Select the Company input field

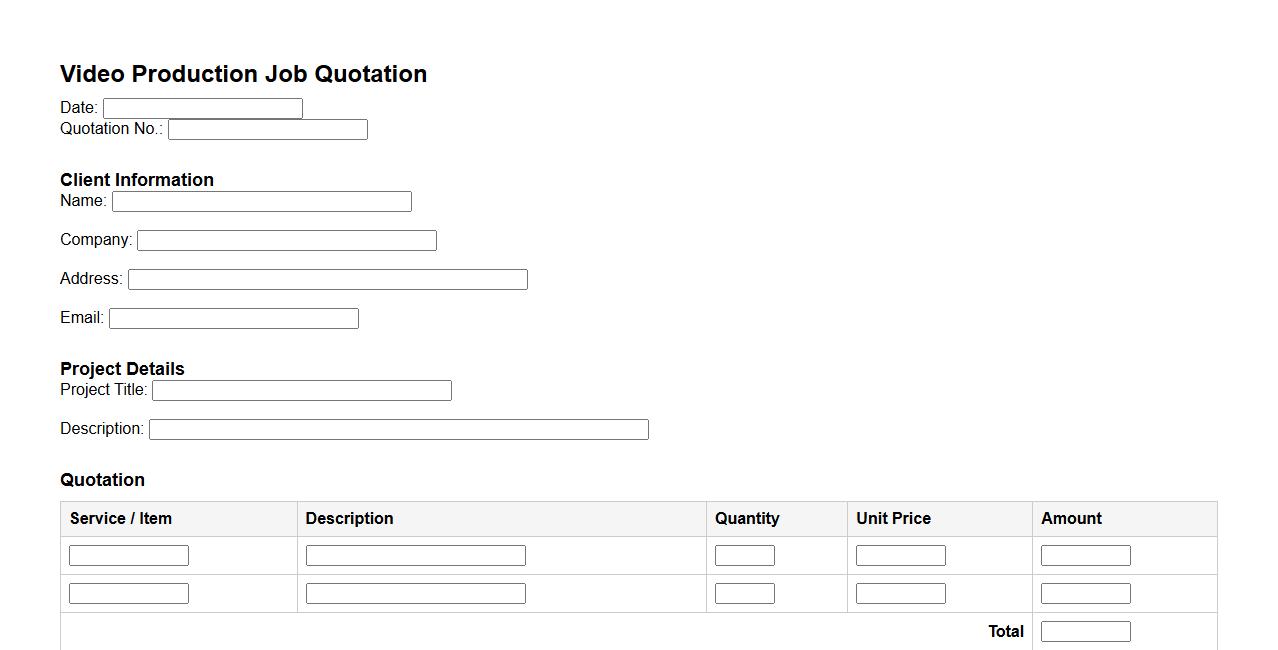click(286, 240)
